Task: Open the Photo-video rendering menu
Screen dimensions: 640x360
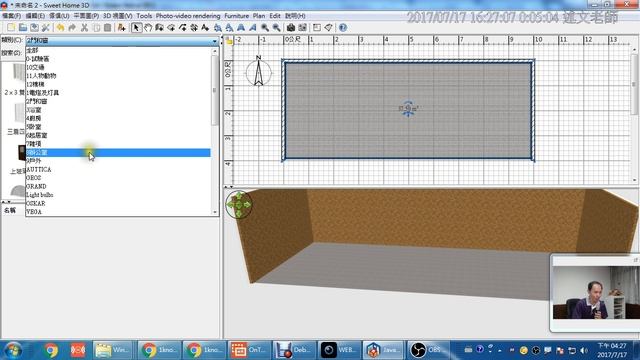Action: coord(188,16)
